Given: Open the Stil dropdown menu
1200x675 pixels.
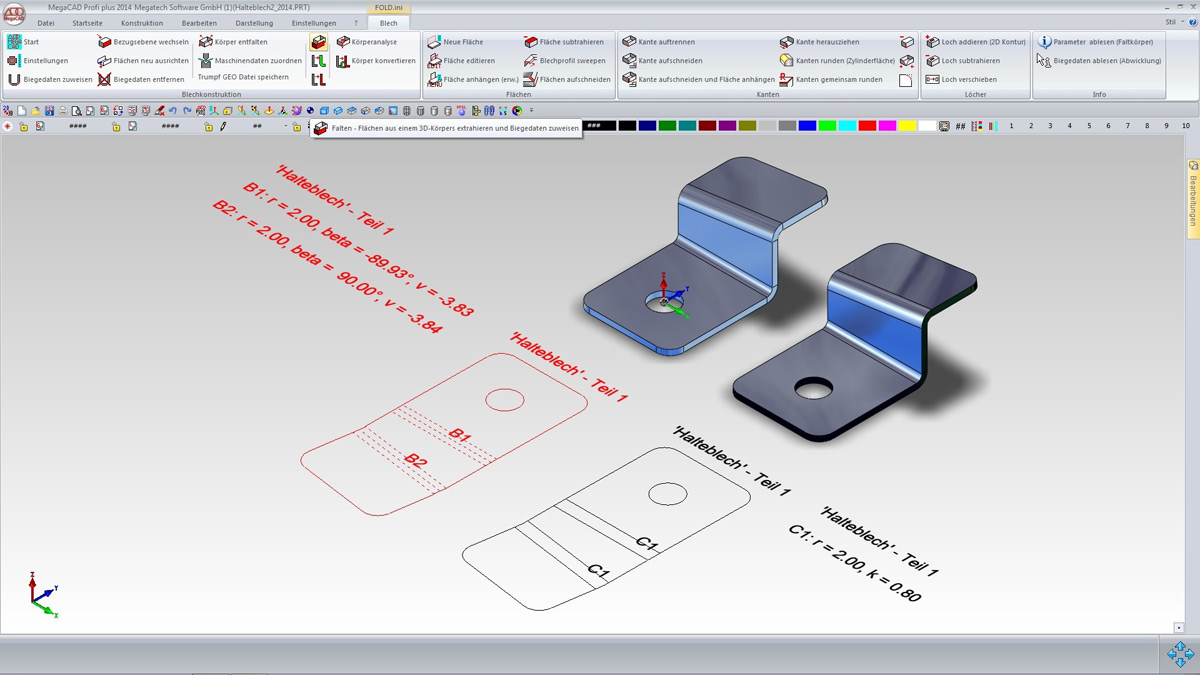Looking at the screenshot, I should (1174, 22).
